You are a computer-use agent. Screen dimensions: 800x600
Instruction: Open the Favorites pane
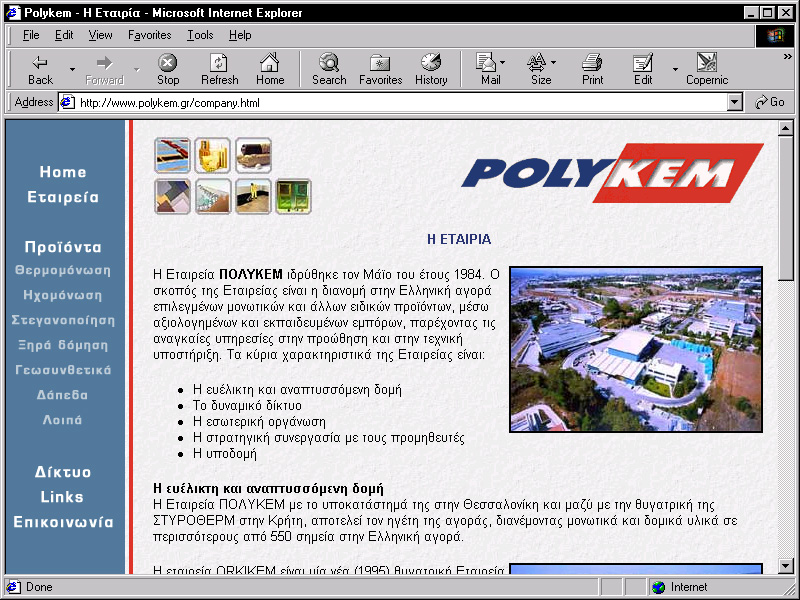tap(381, 69)
